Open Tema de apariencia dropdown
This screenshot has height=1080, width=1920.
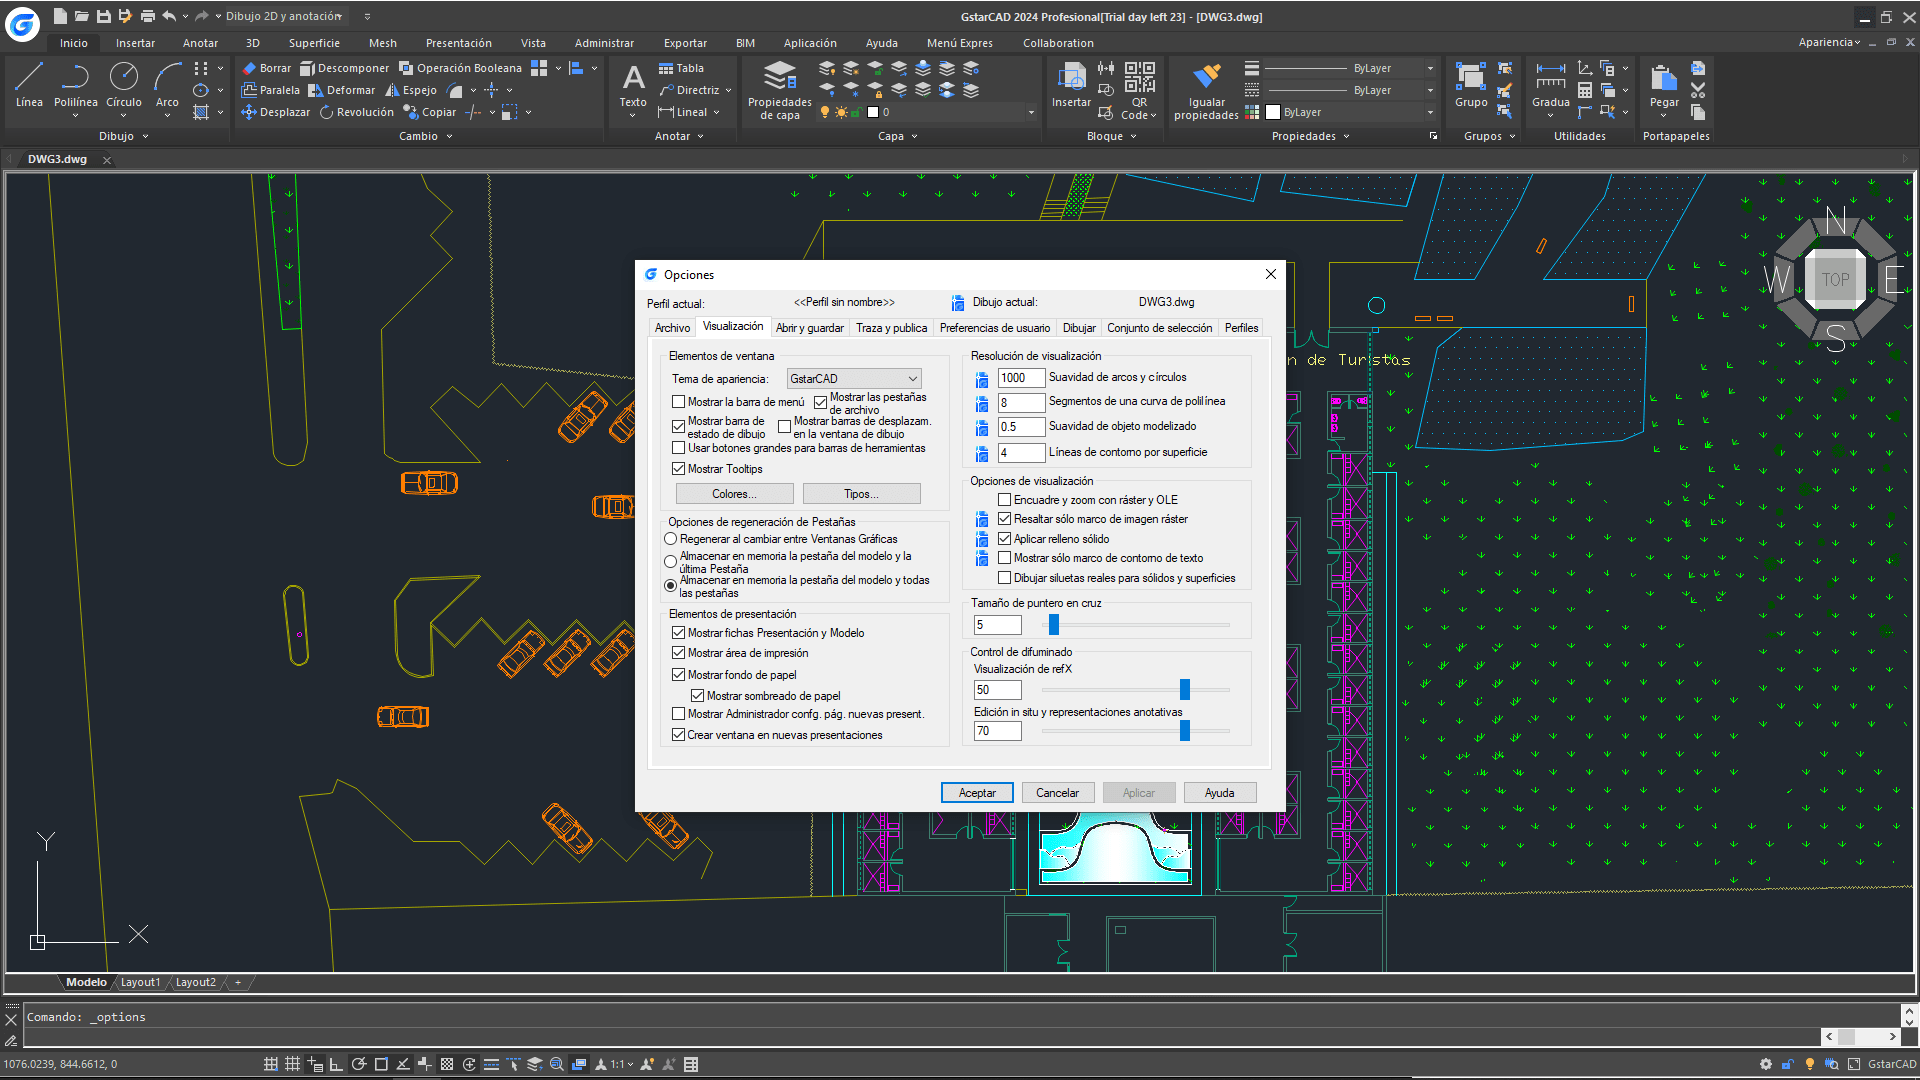pos(853,379)
